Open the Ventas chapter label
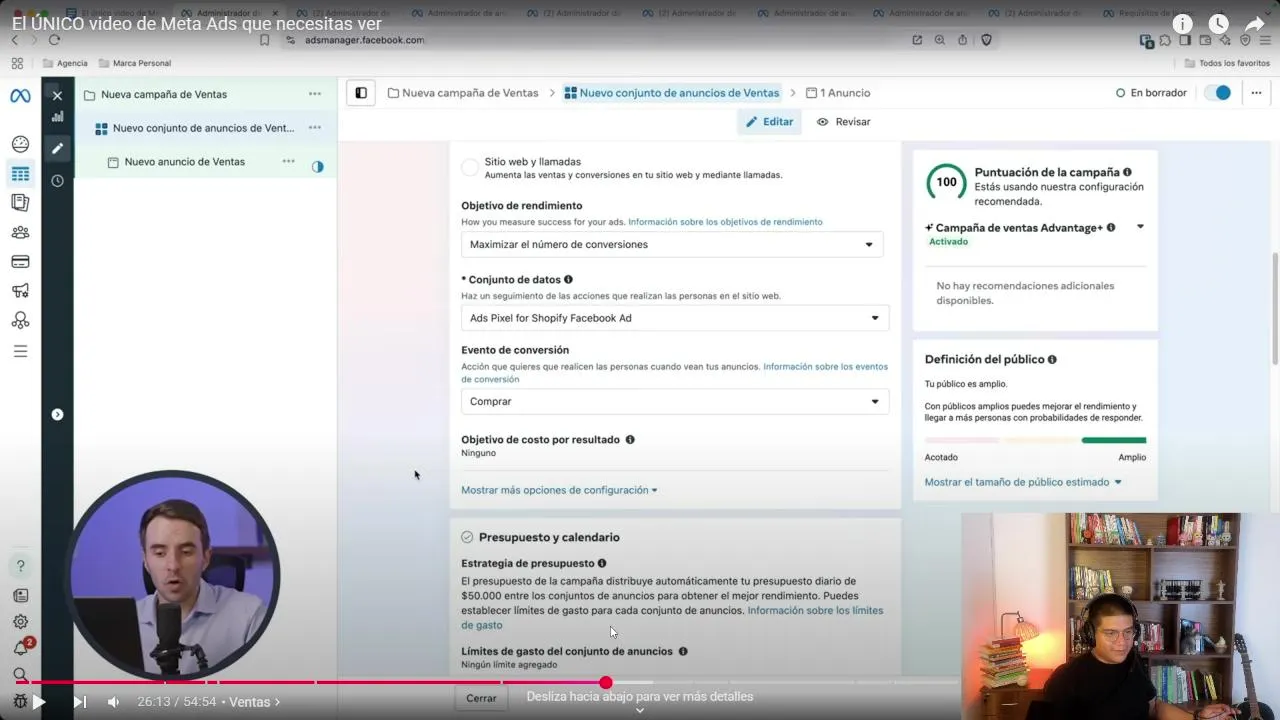 (x=254, y=702)
